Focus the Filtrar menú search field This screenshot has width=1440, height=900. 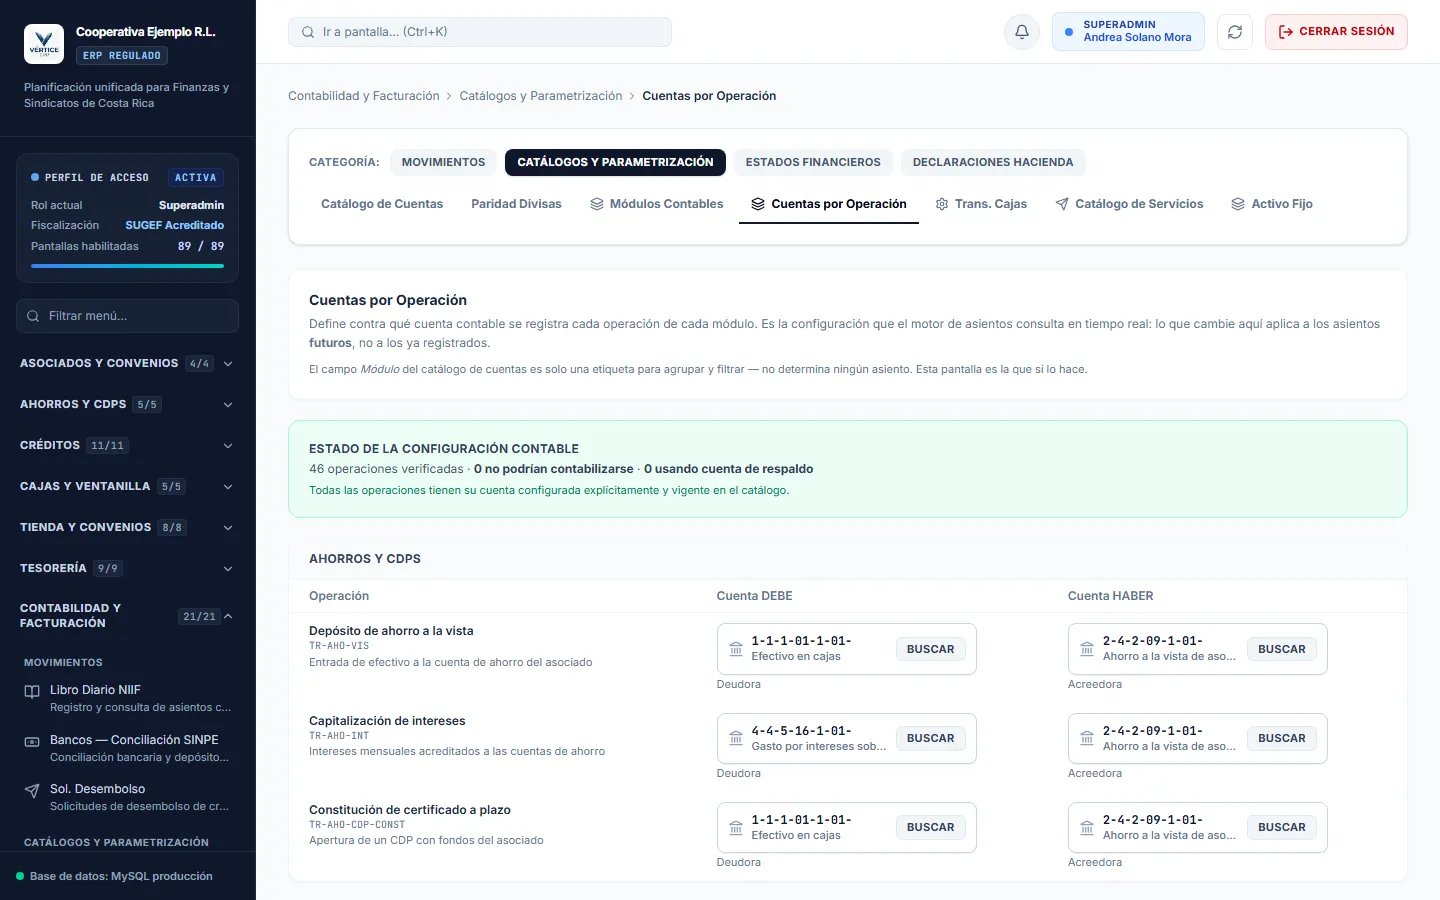click(128, 316)
